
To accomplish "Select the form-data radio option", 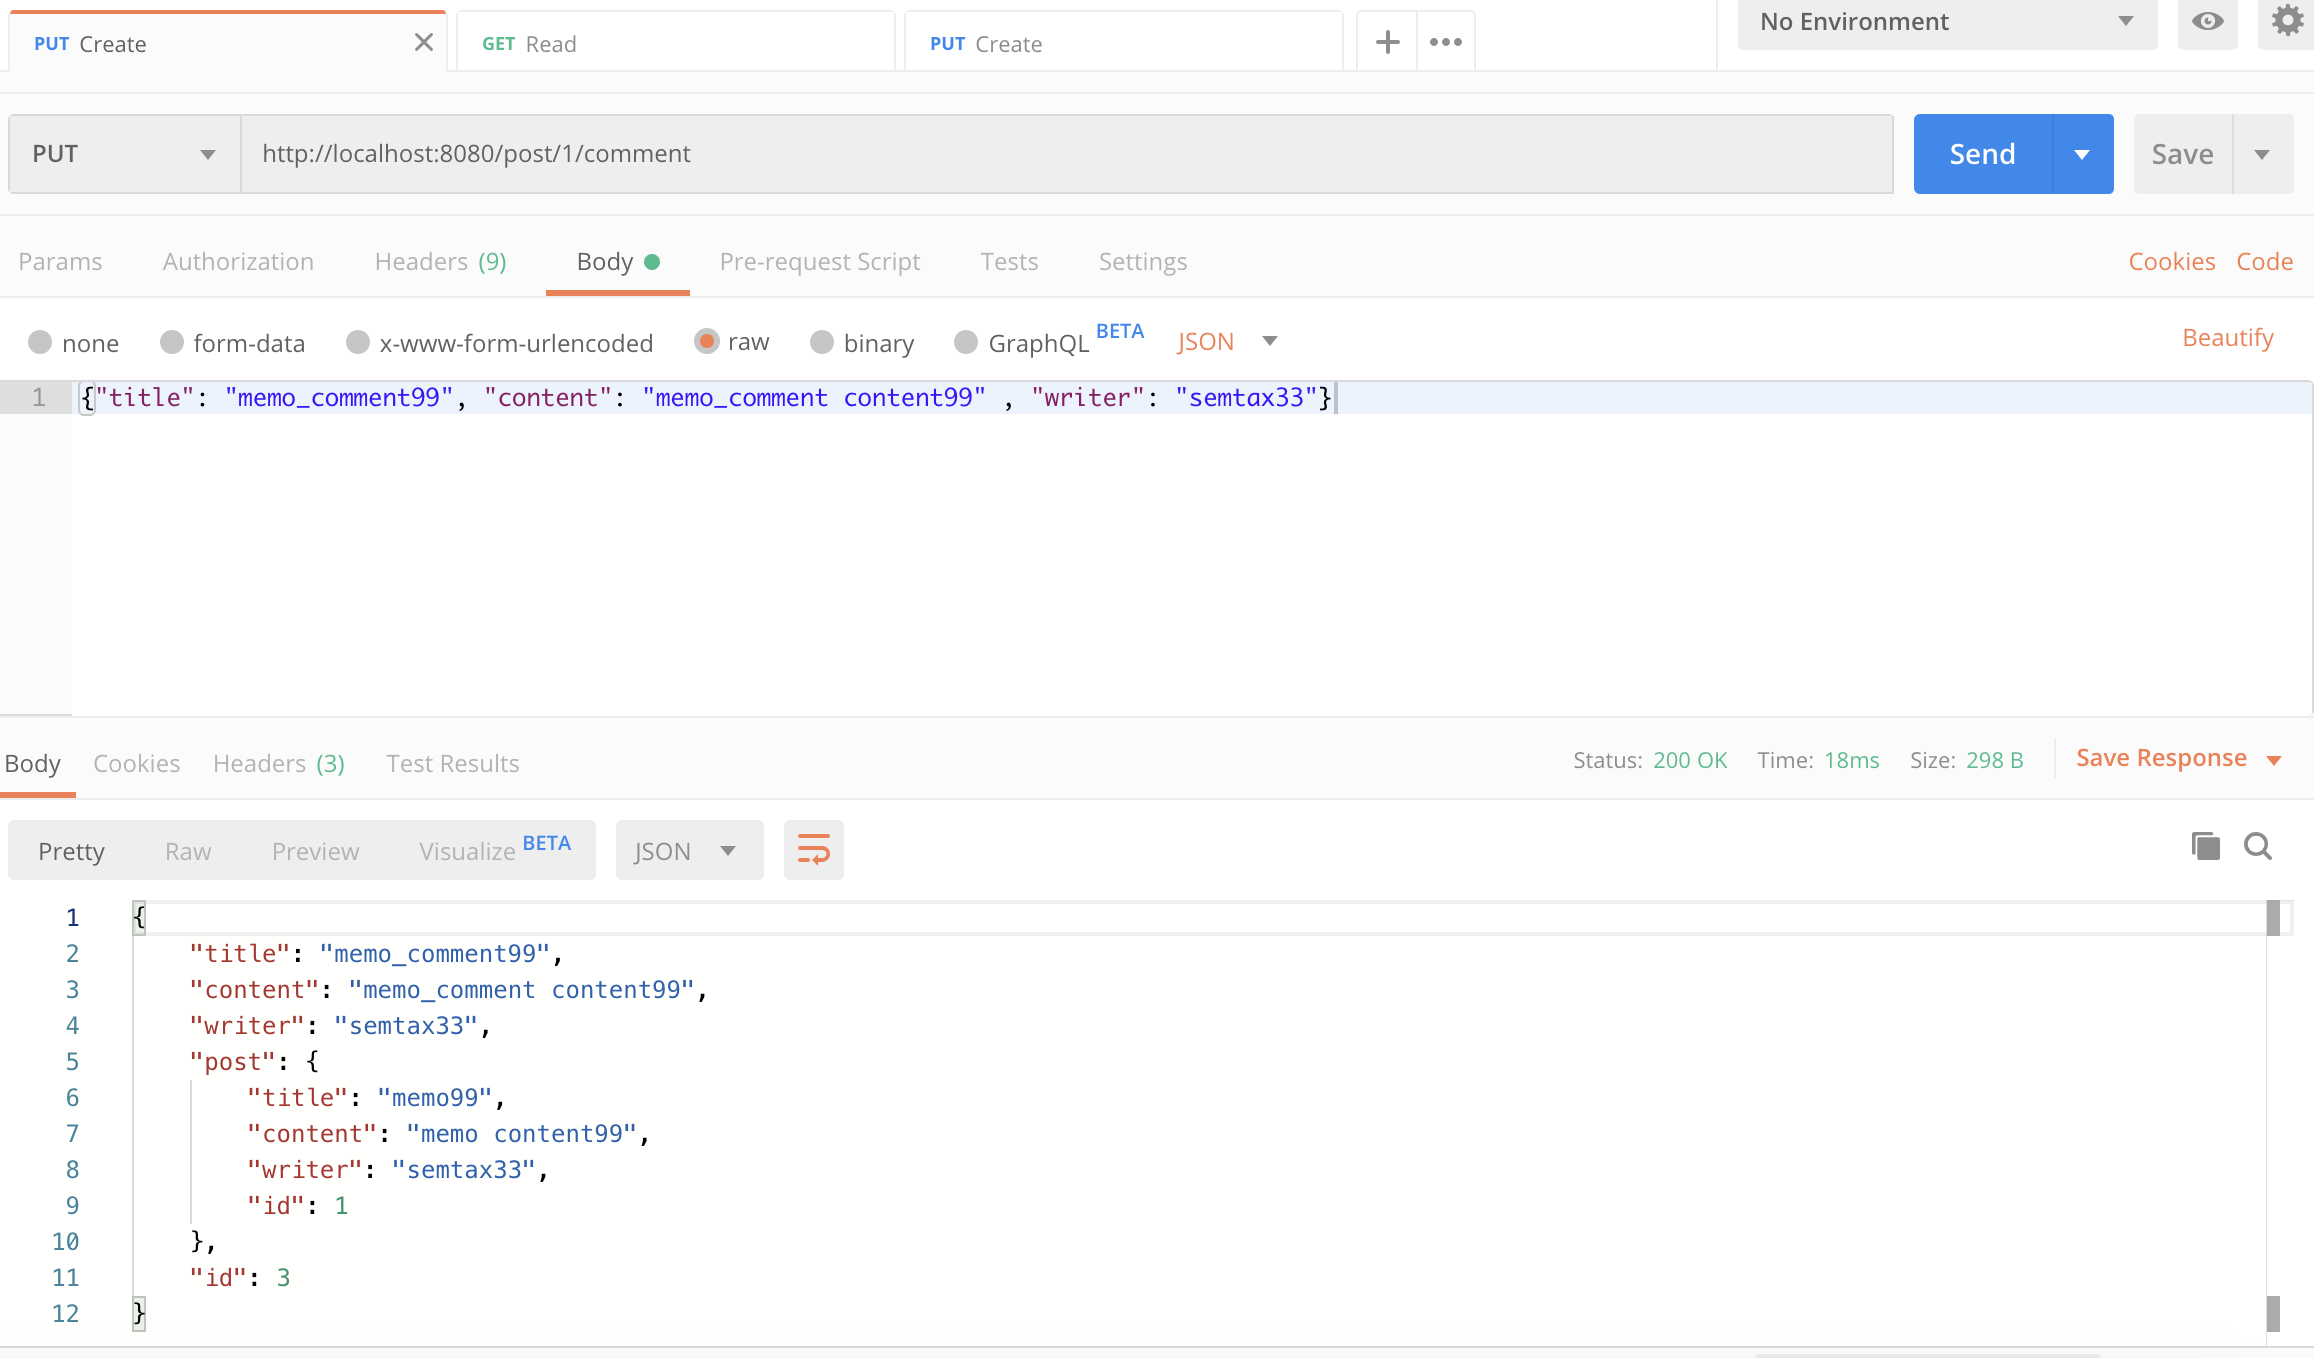I will 172,343.
